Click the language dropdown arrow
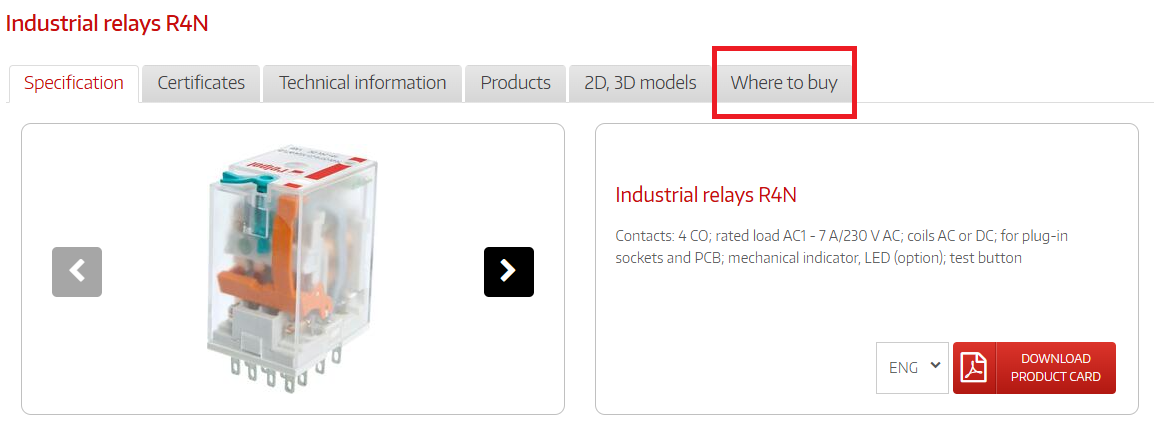Viewport: 1155px width, 427px height. tap(935, 365)
